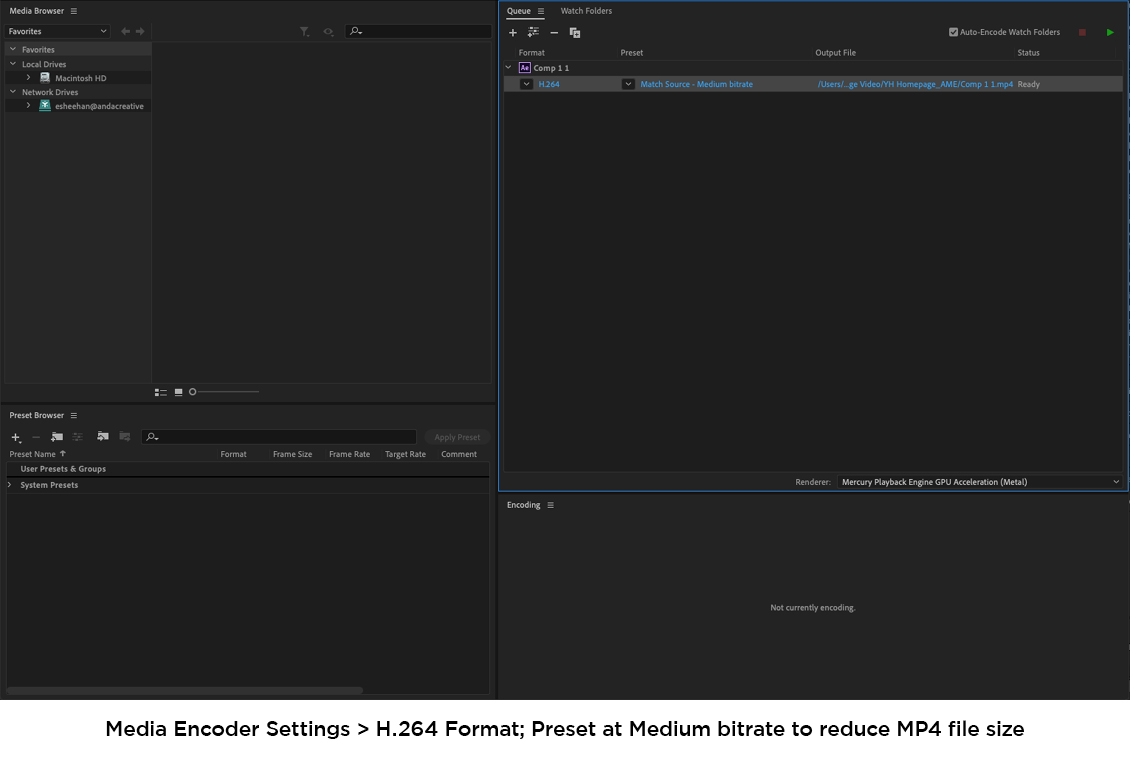Open the file type filter icon
The width and height of the screenshot is (1130, 760).
[305, 32]
